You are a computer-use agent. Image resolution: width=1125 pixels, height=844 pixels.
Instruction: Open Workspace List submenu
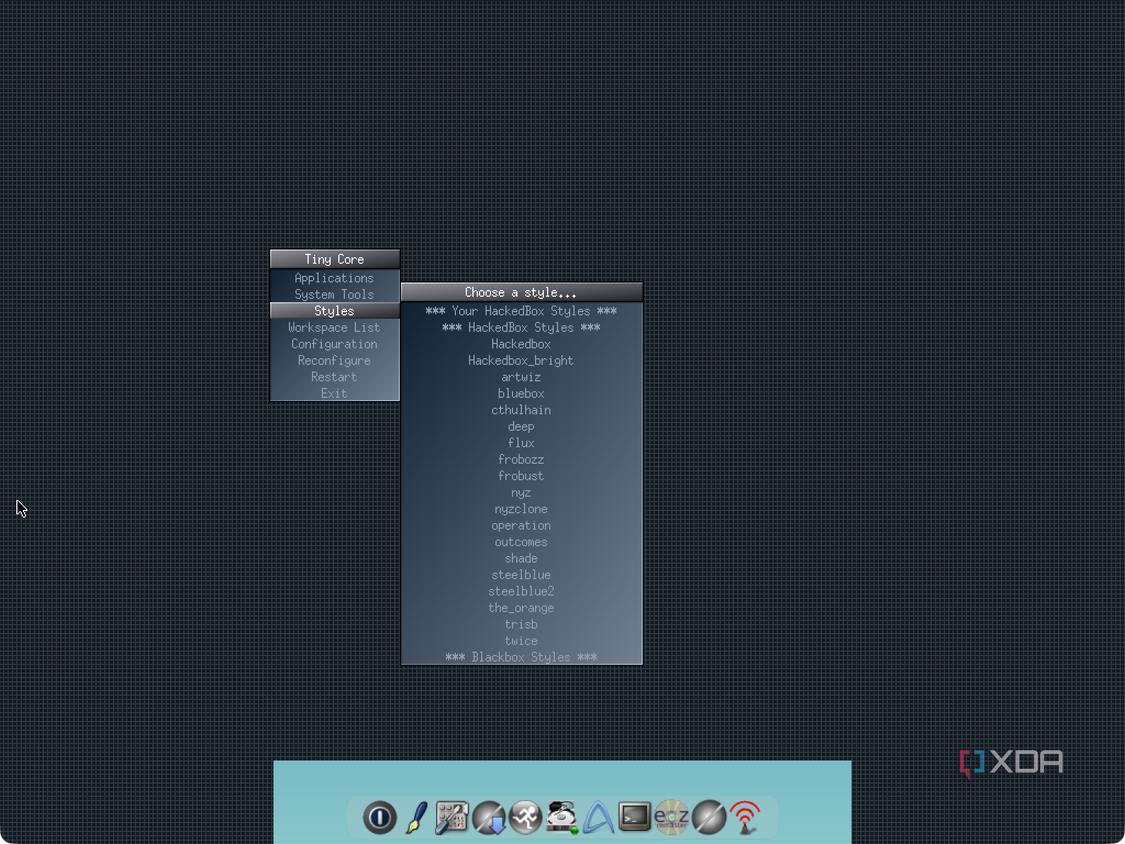[334, 327]
